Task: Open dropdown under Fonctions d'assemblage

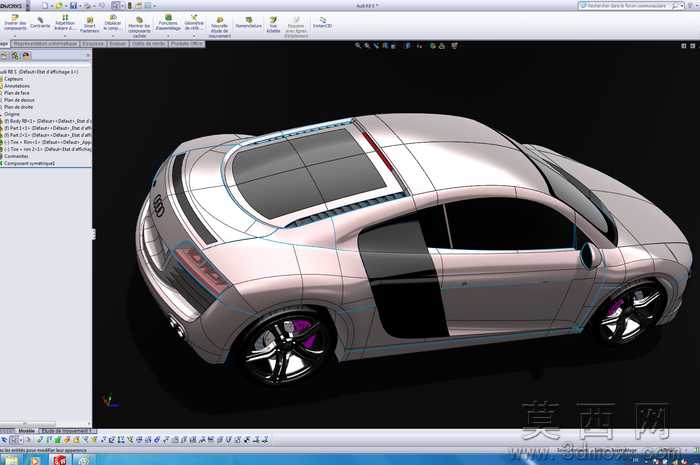Action: (168, 35)
